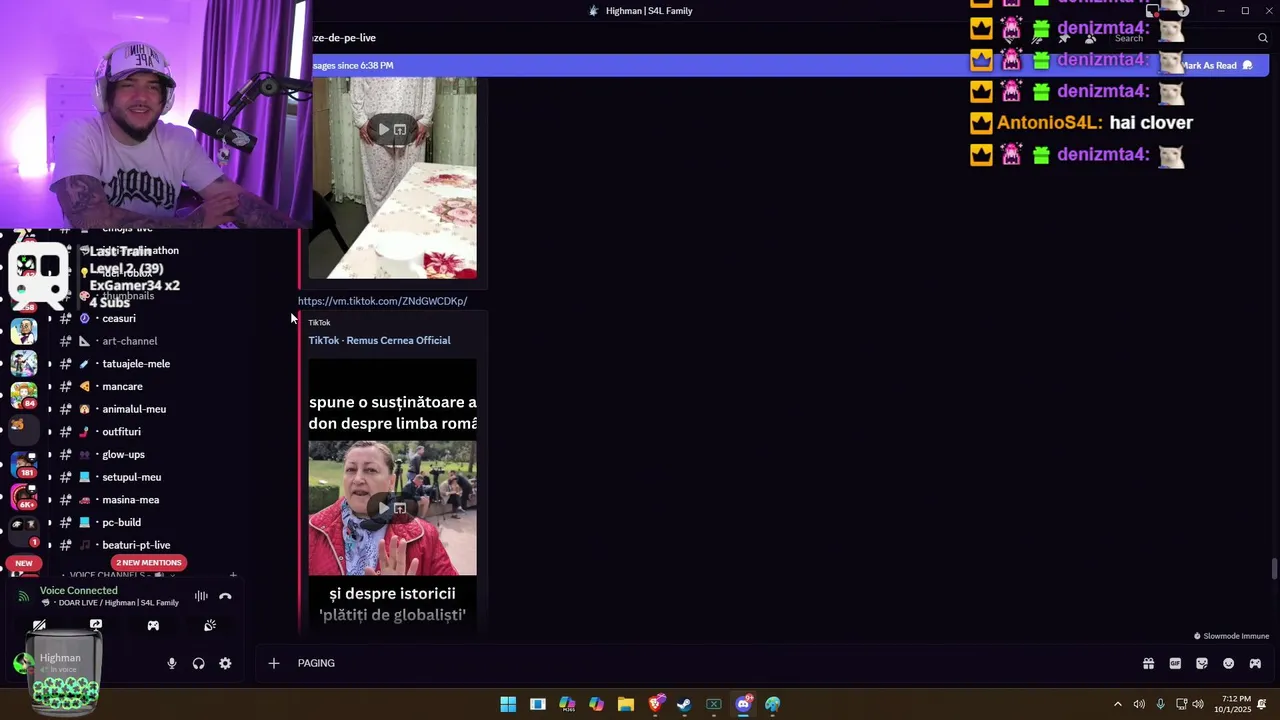Image resolution: width=1280 pixels, height=720 pixels.
Task: Open TikTok - Remus Cernea Official embed title
Action: coord(379,340)
